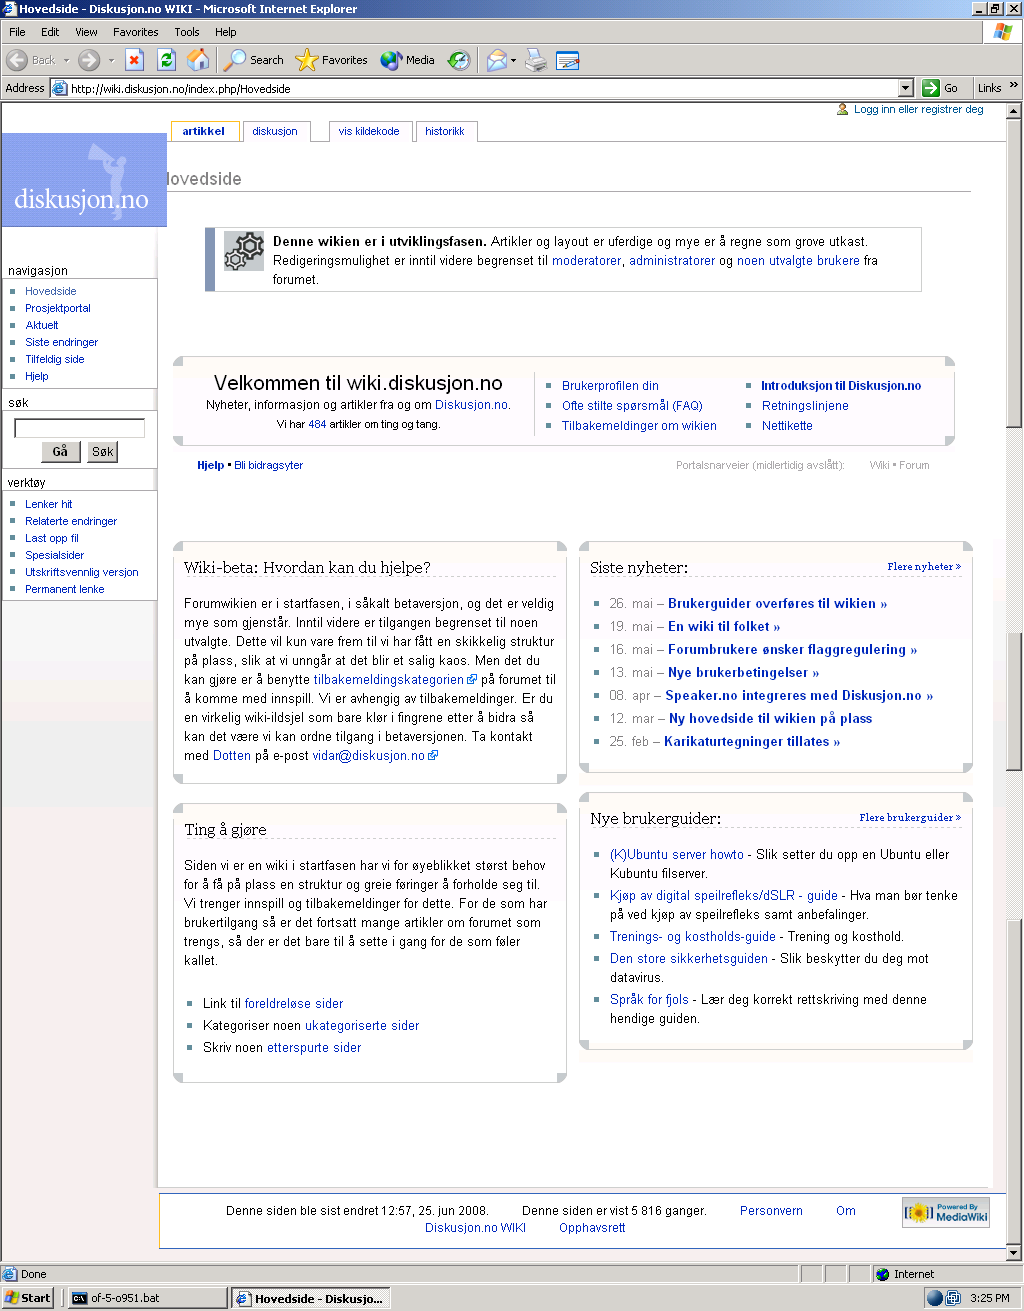This screenshot has width=1024, height=1311.
Task: Go to Home page via house icon
Action: coord(199,60)
